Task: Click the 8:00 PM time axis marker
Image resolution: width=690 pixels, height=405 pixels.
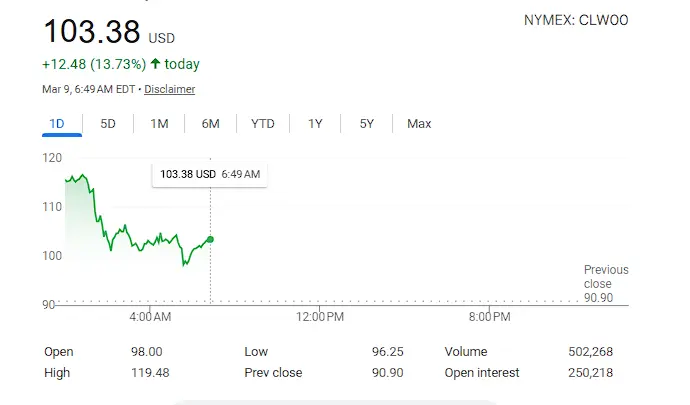Action: (488, 317)
